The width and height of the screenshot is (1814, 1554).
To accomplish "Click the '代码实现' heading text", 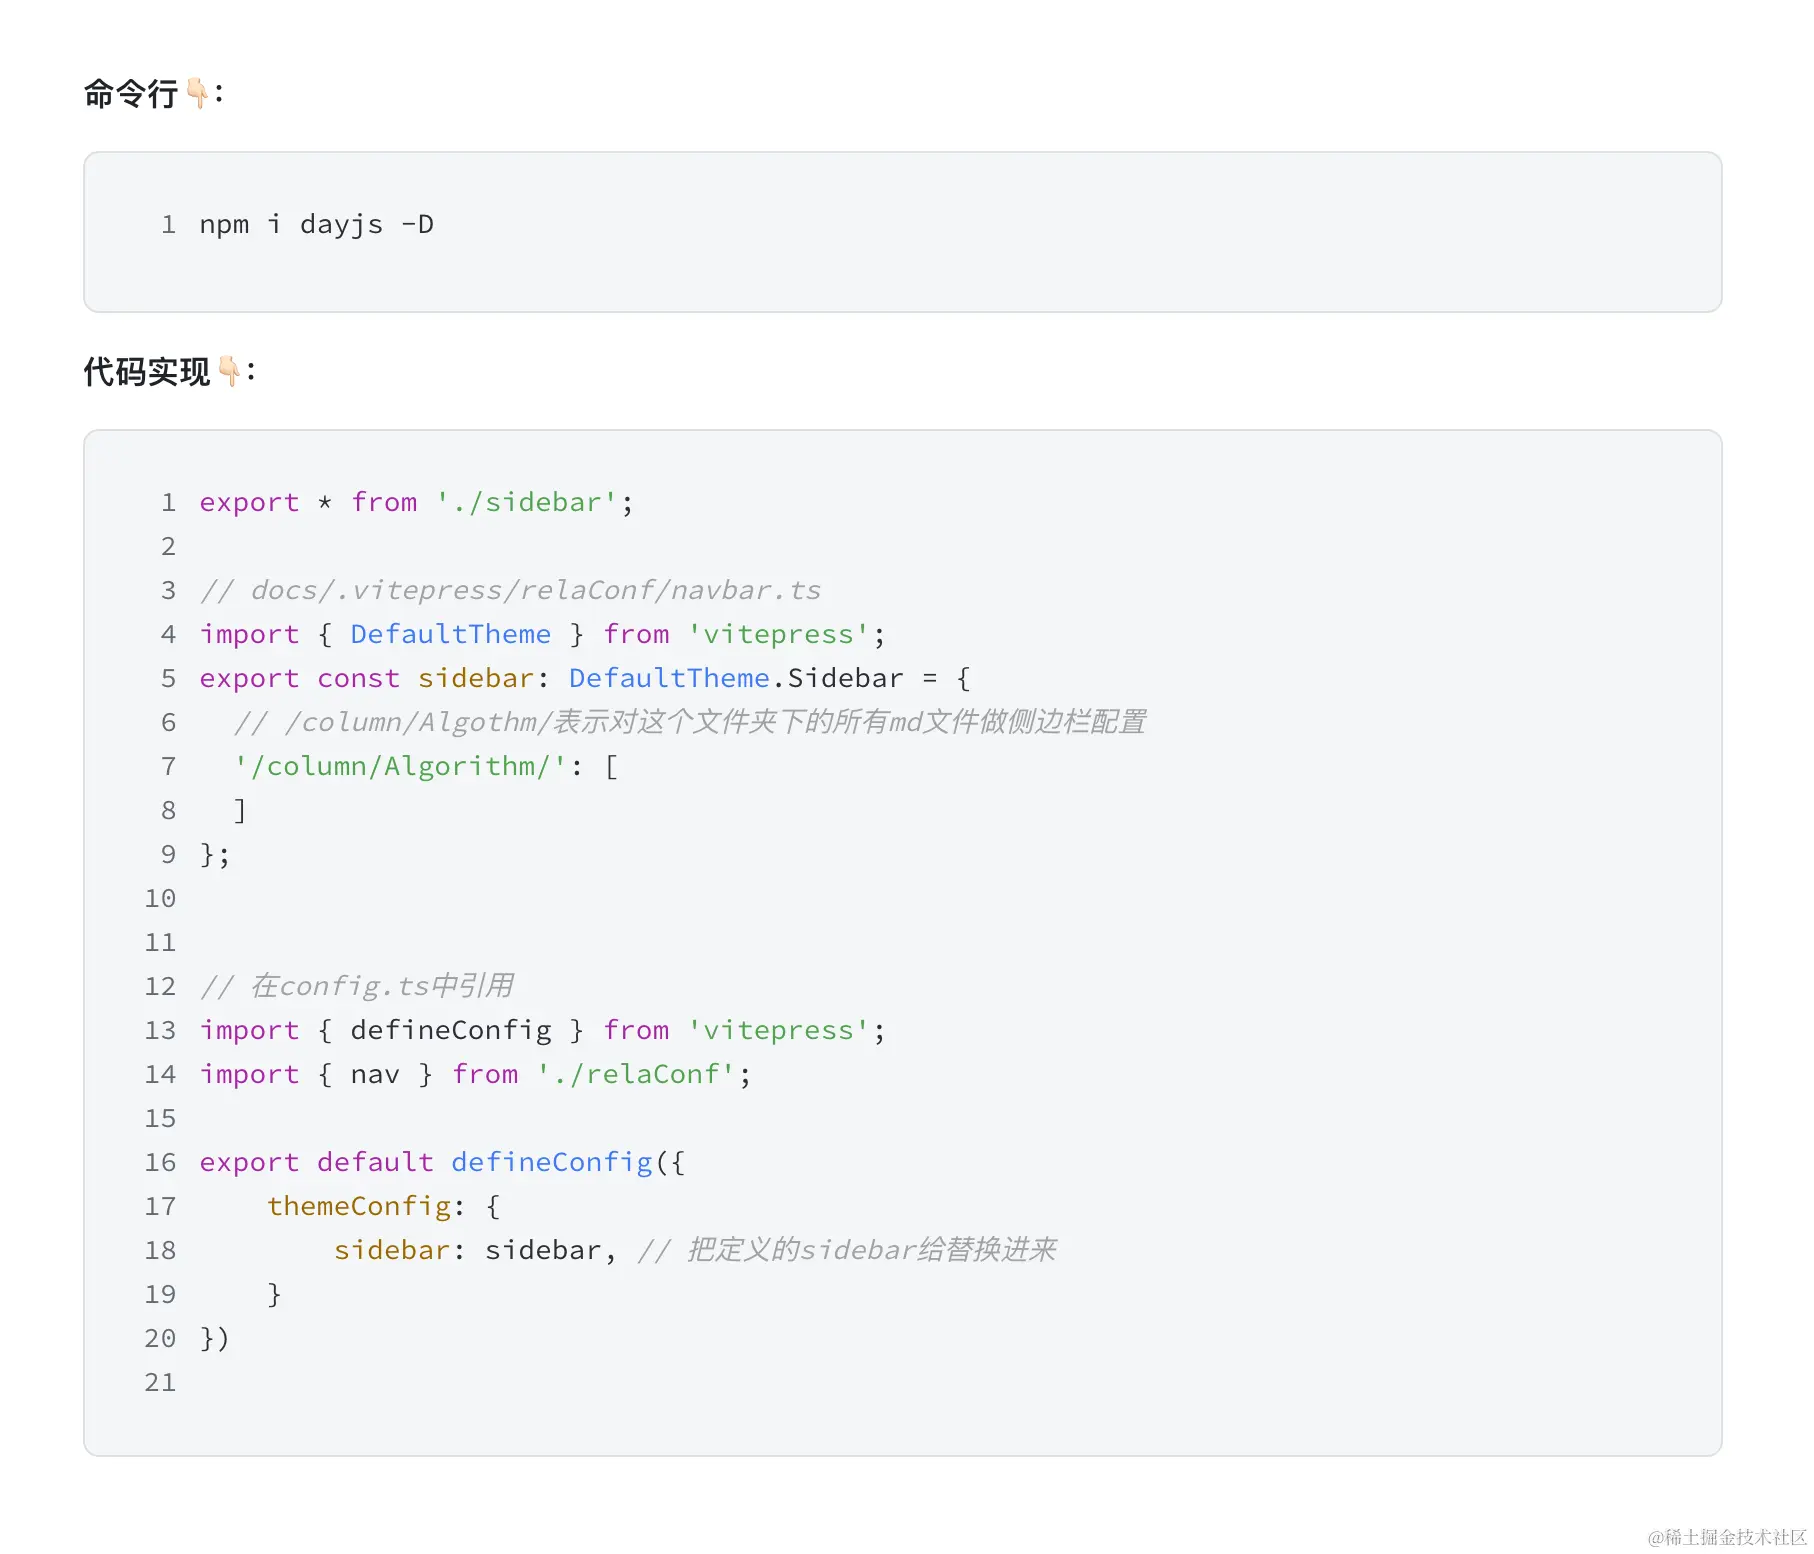I will (x=147, y=372).
